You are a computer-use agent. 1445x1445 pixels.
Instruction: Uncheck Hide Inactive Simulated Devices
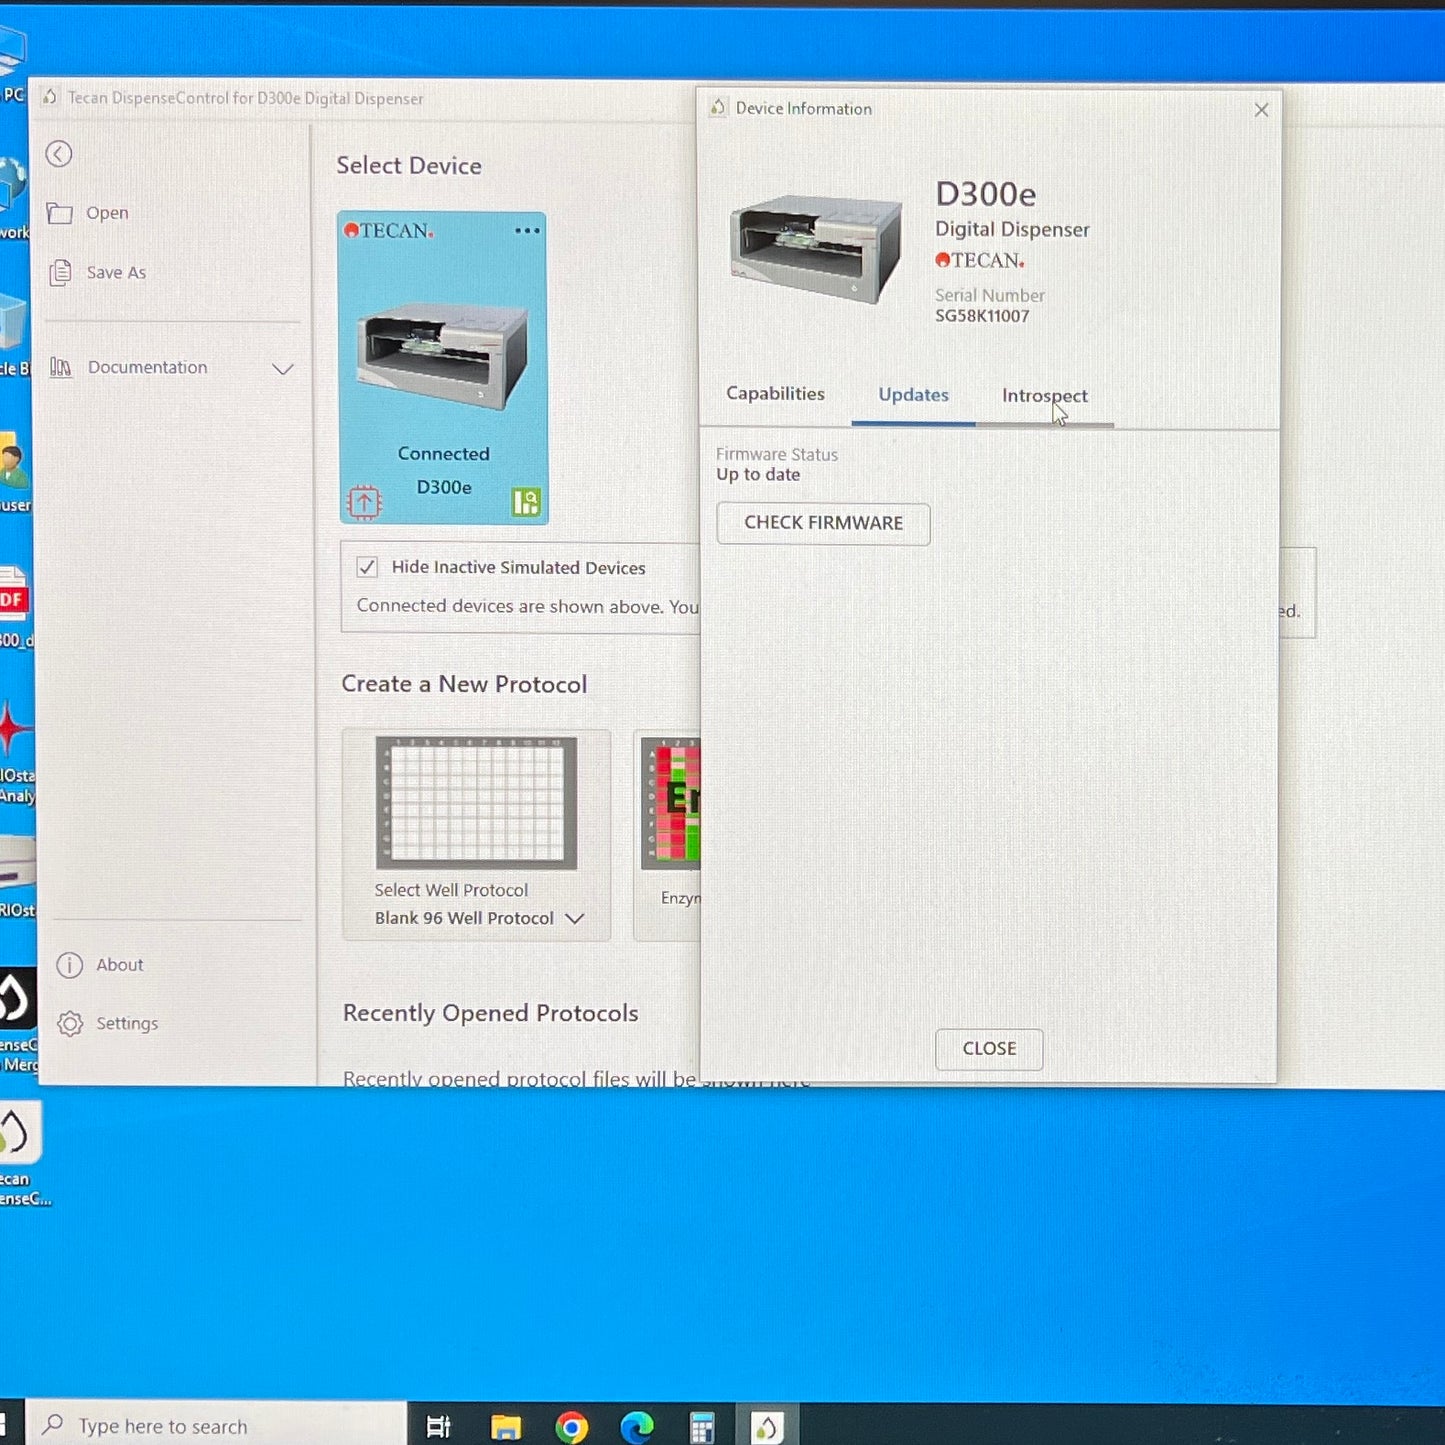[x=367, y=567]
